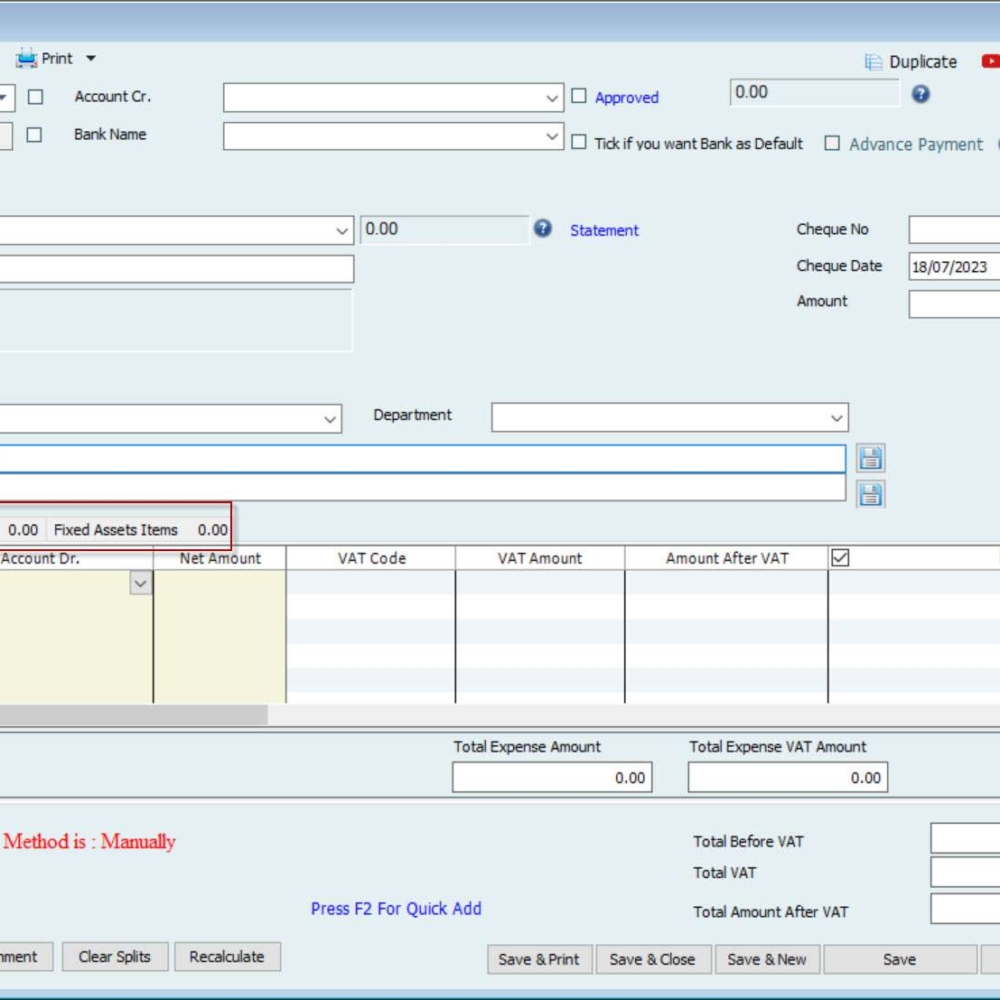Tick the checkbox before Bank Name
The width and height of the screenshot is (1000, 1000).
[x=34, y=135]
